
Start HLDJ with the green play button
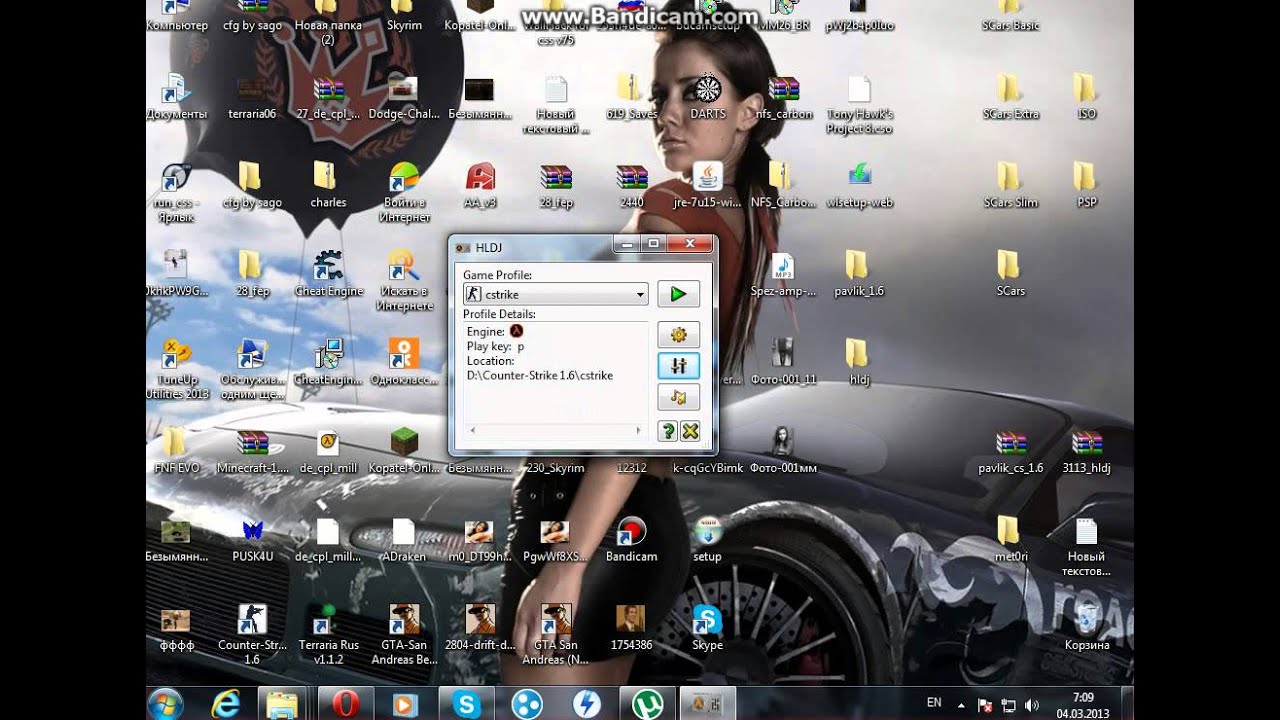(x=678, y=294)
